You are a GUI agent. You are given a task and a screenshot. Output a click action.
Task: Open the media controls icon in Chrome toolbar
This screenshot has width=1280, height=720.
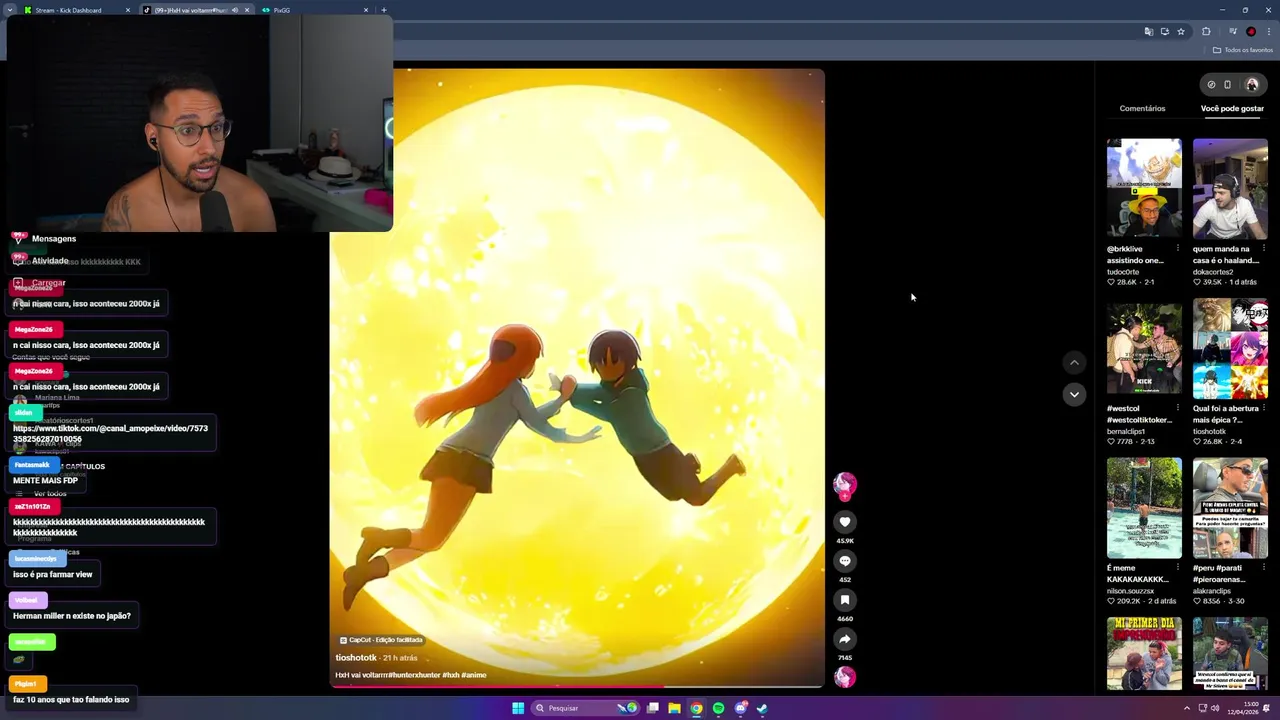(1232, 32)
